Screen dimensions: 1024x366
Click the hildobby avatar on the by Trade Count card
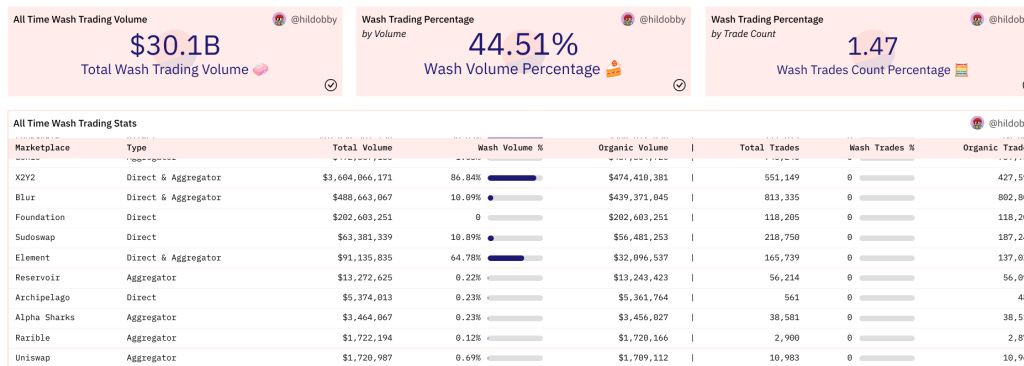[977, 20]
